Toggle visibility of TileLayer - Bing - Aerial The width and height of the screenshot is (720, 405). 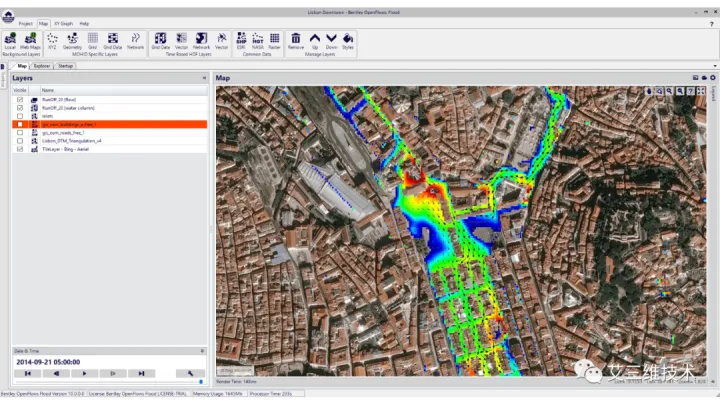20,148
